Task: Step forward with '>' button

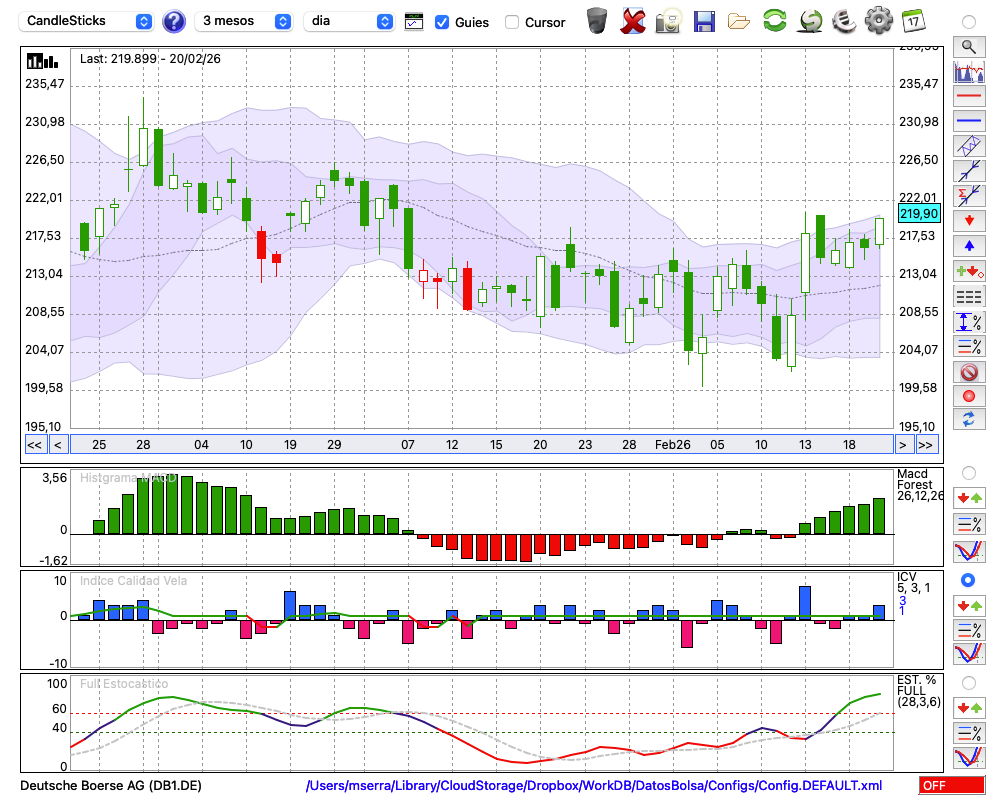Action: click(902, 445)
